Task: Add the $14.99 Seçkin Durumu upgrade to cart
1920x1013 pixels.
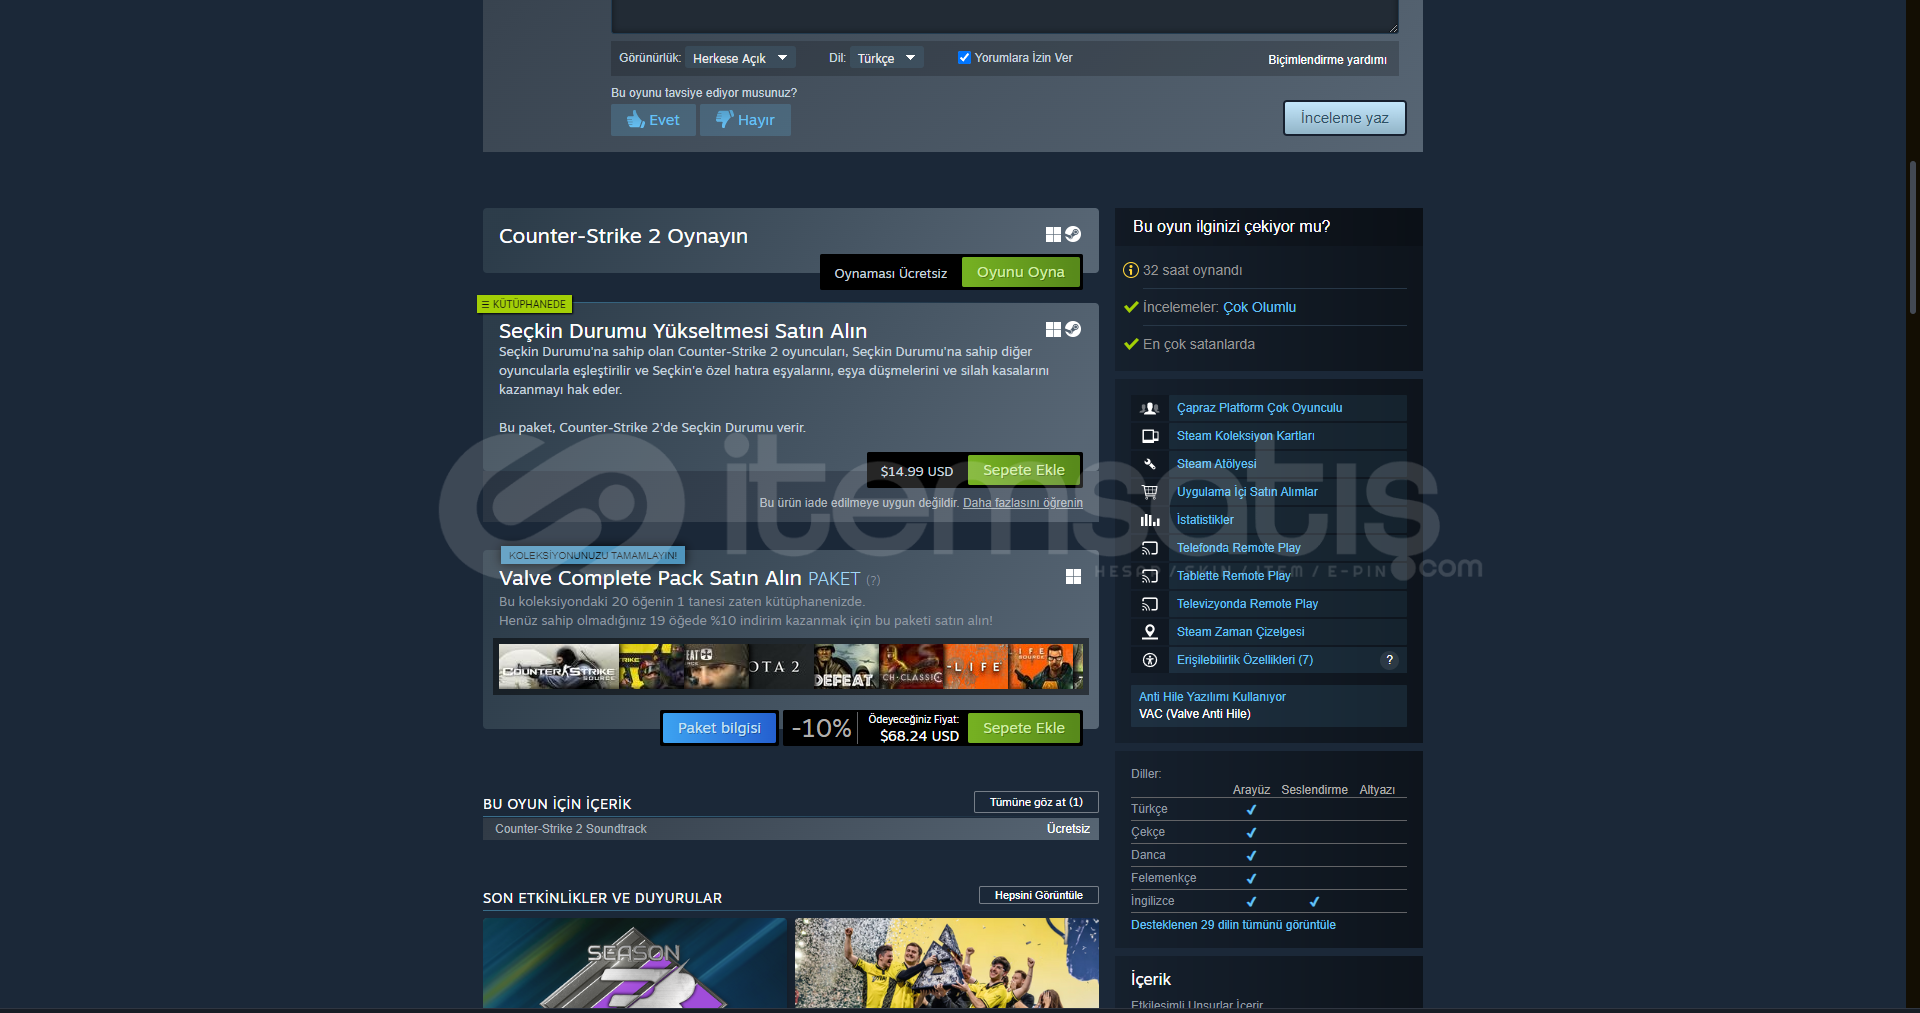Action: [x=1023, y=470]
